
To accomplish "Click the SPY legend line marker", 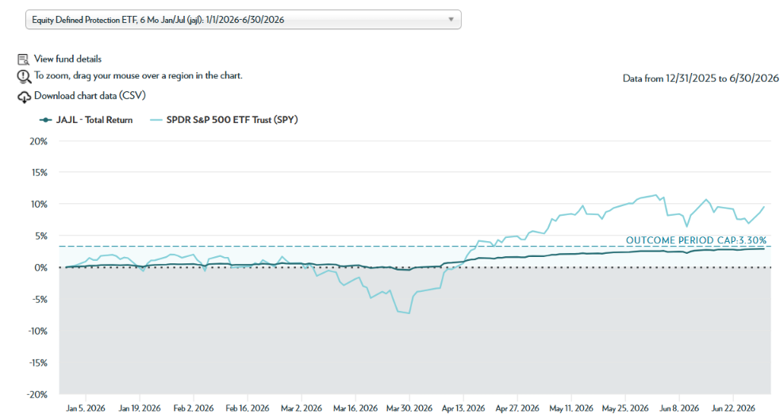I will tap(157, 120).
